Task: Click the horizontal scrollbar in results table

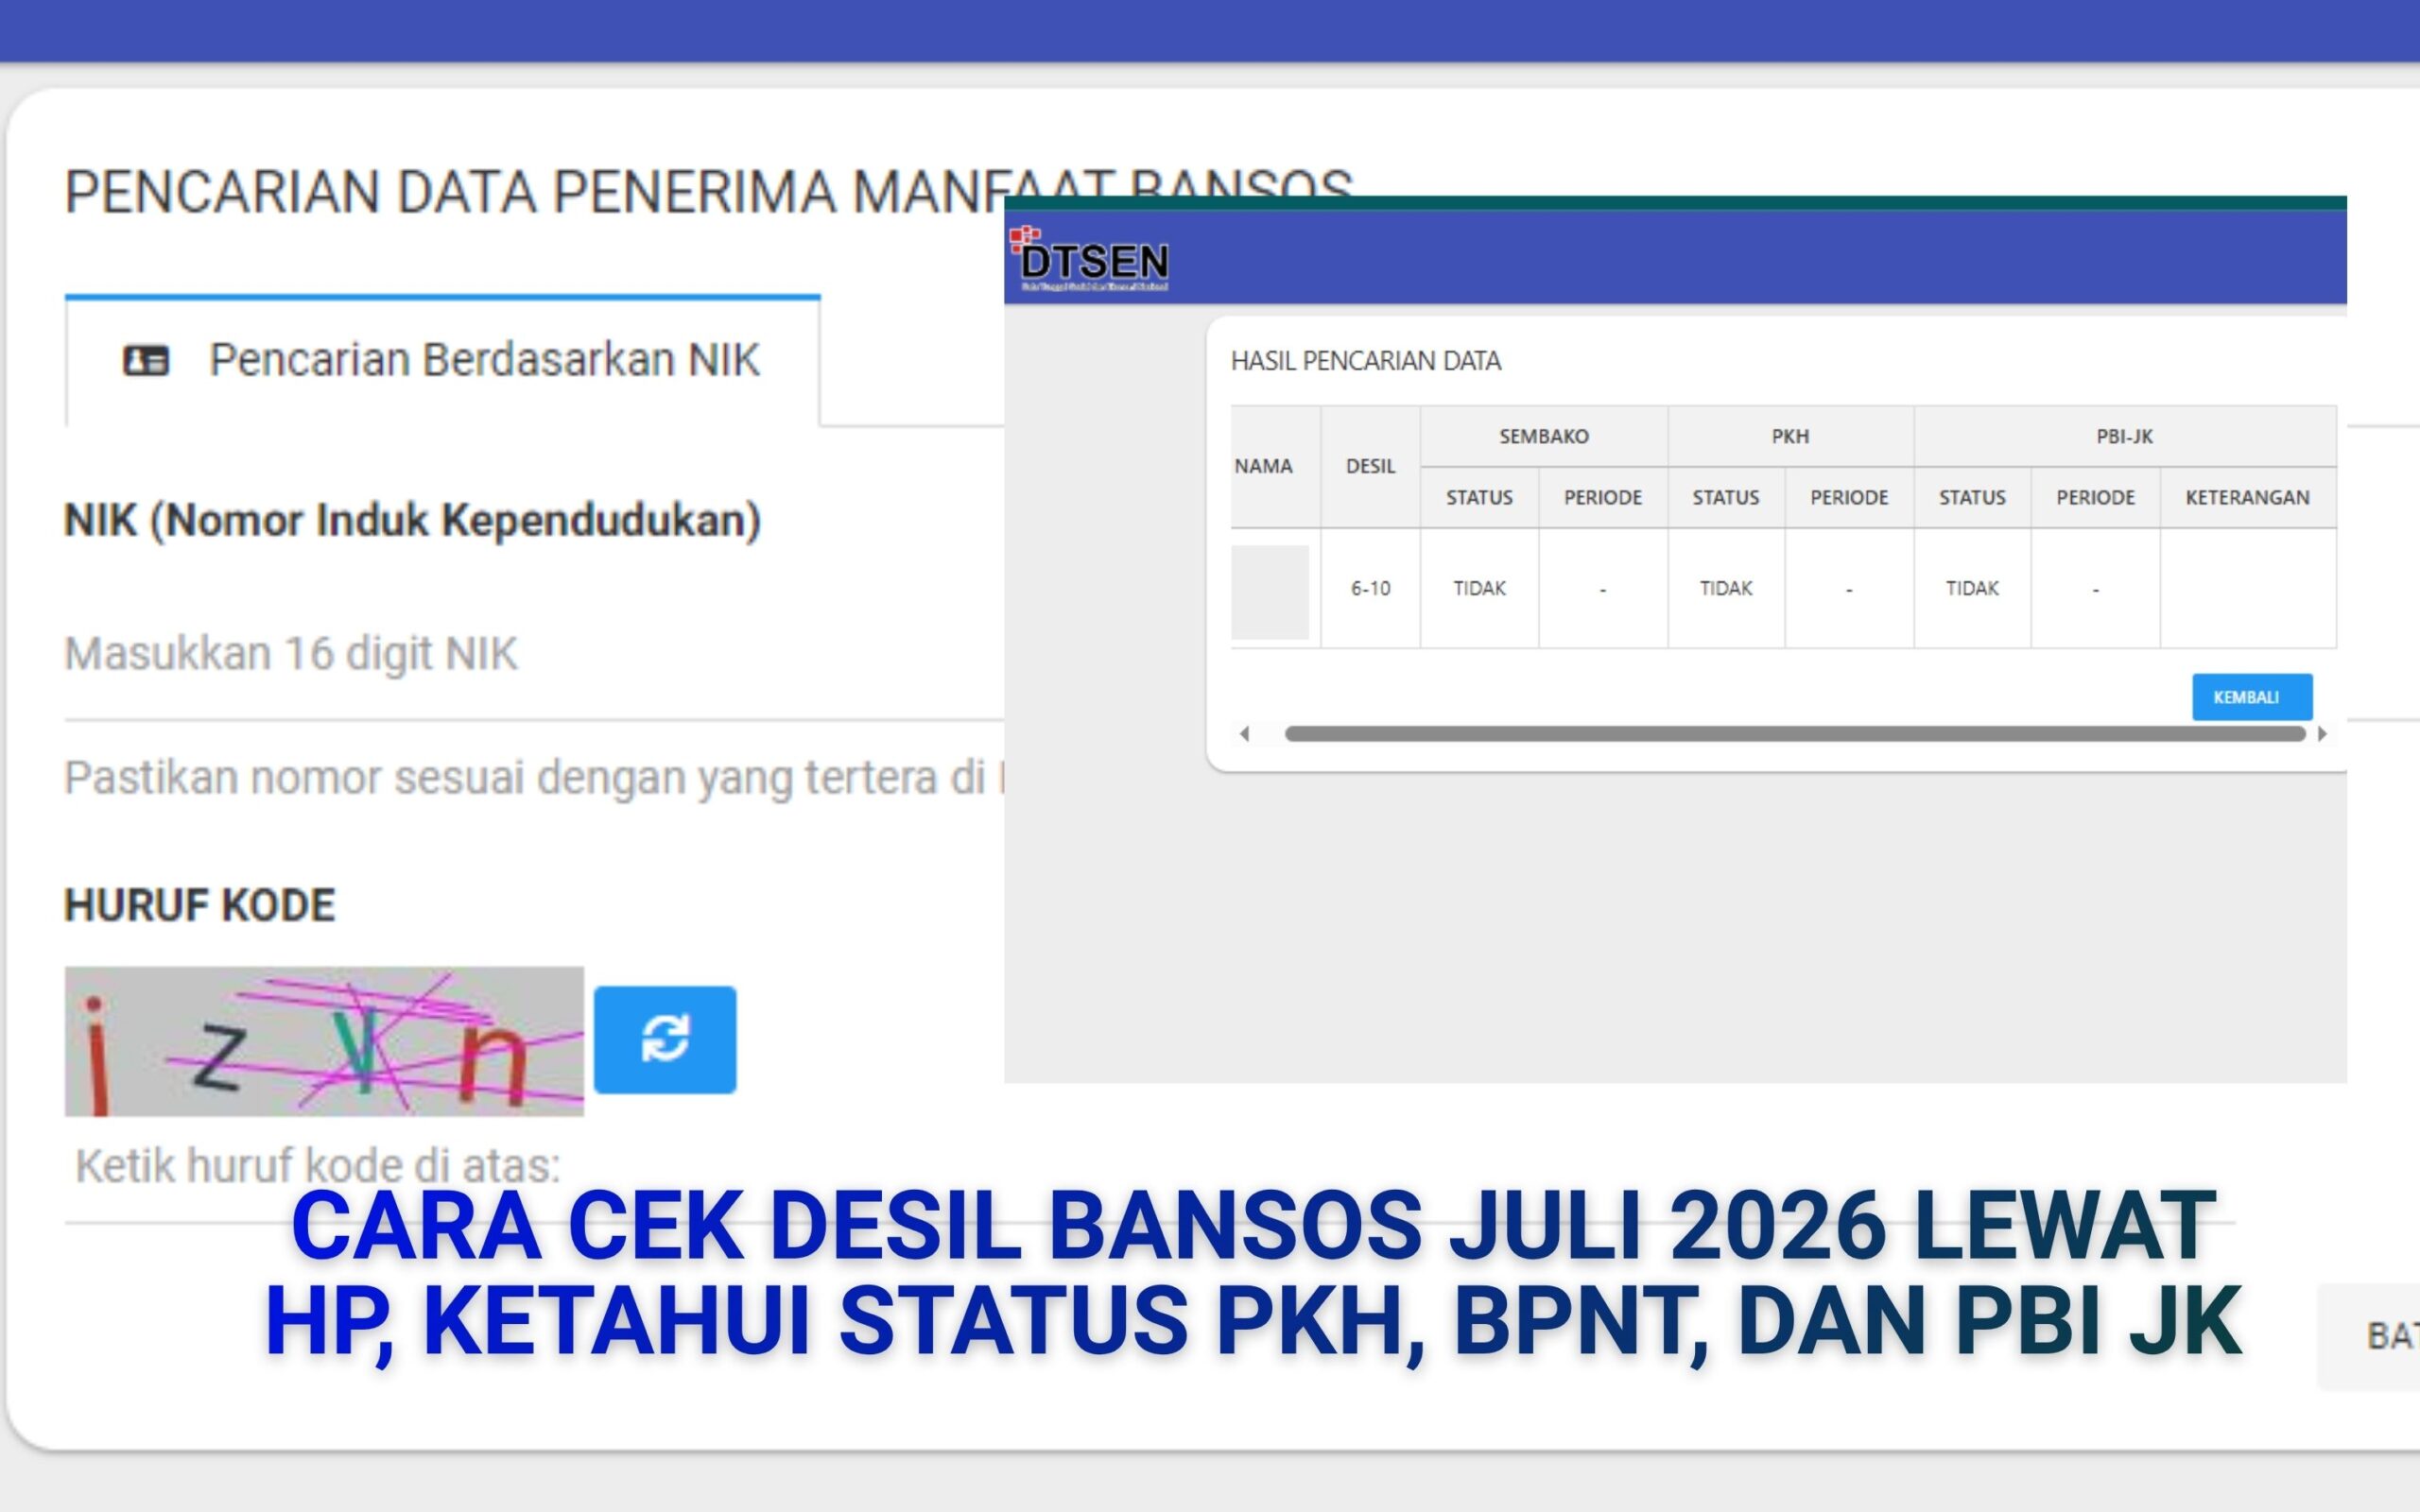Action: tap(1795, 734)
